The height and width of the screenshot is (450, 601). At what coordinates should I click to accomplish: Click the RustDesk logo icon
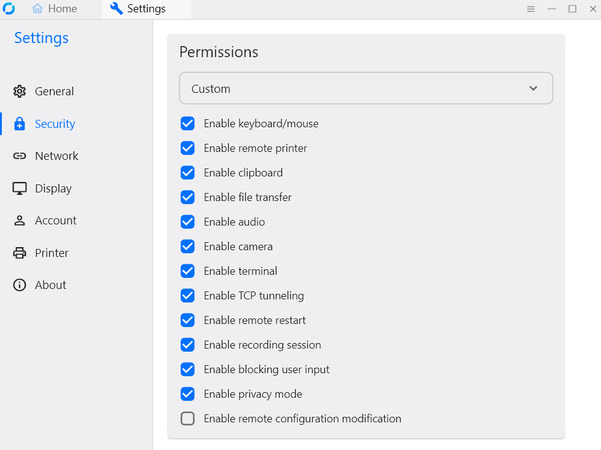(9, 8)
